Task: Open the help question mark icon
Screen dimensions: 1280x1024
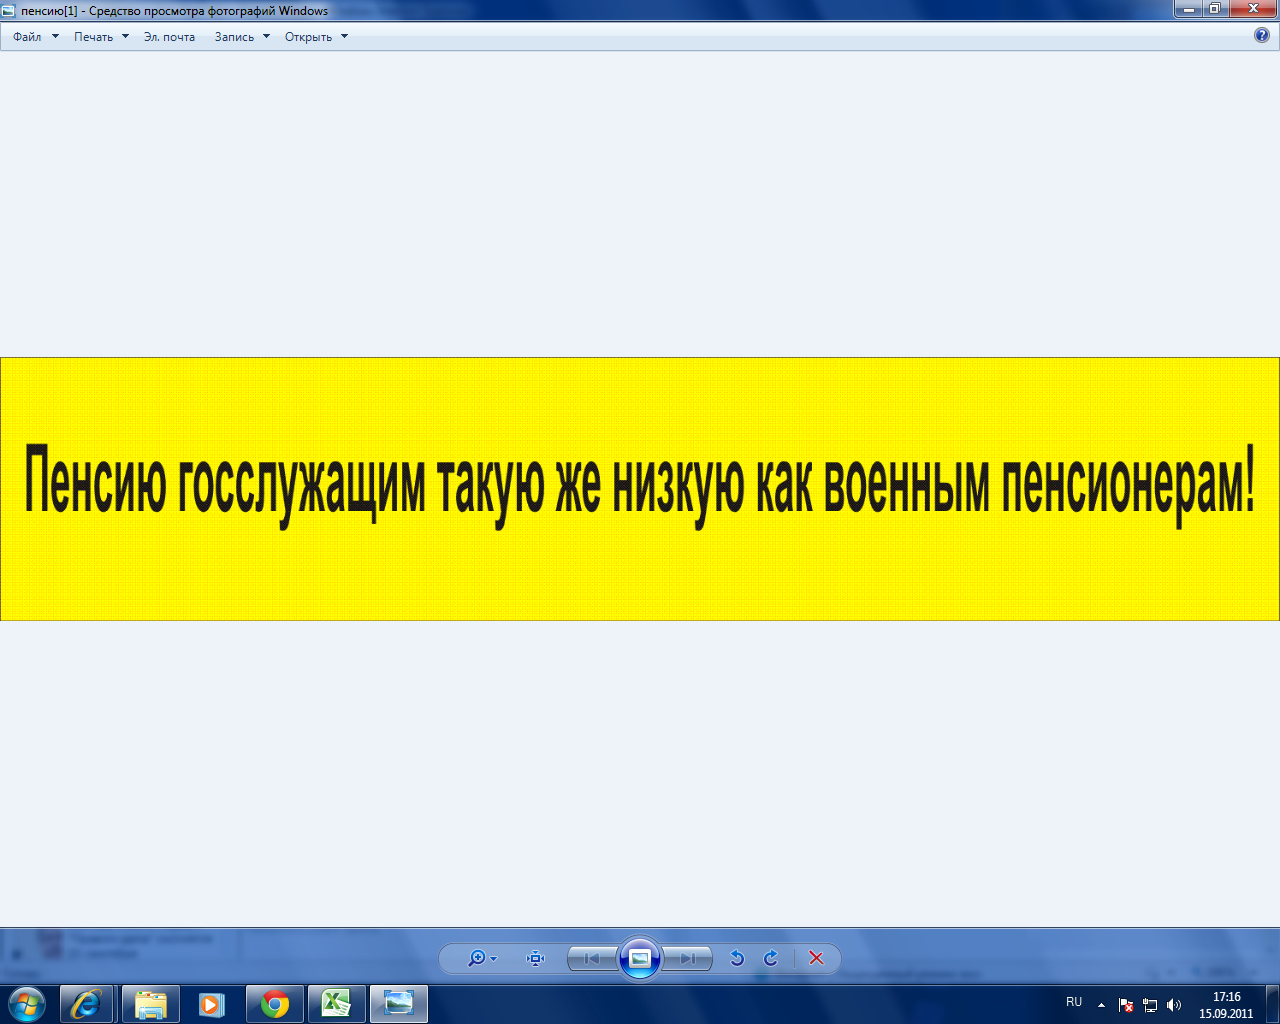Action: click(1262, 35)
